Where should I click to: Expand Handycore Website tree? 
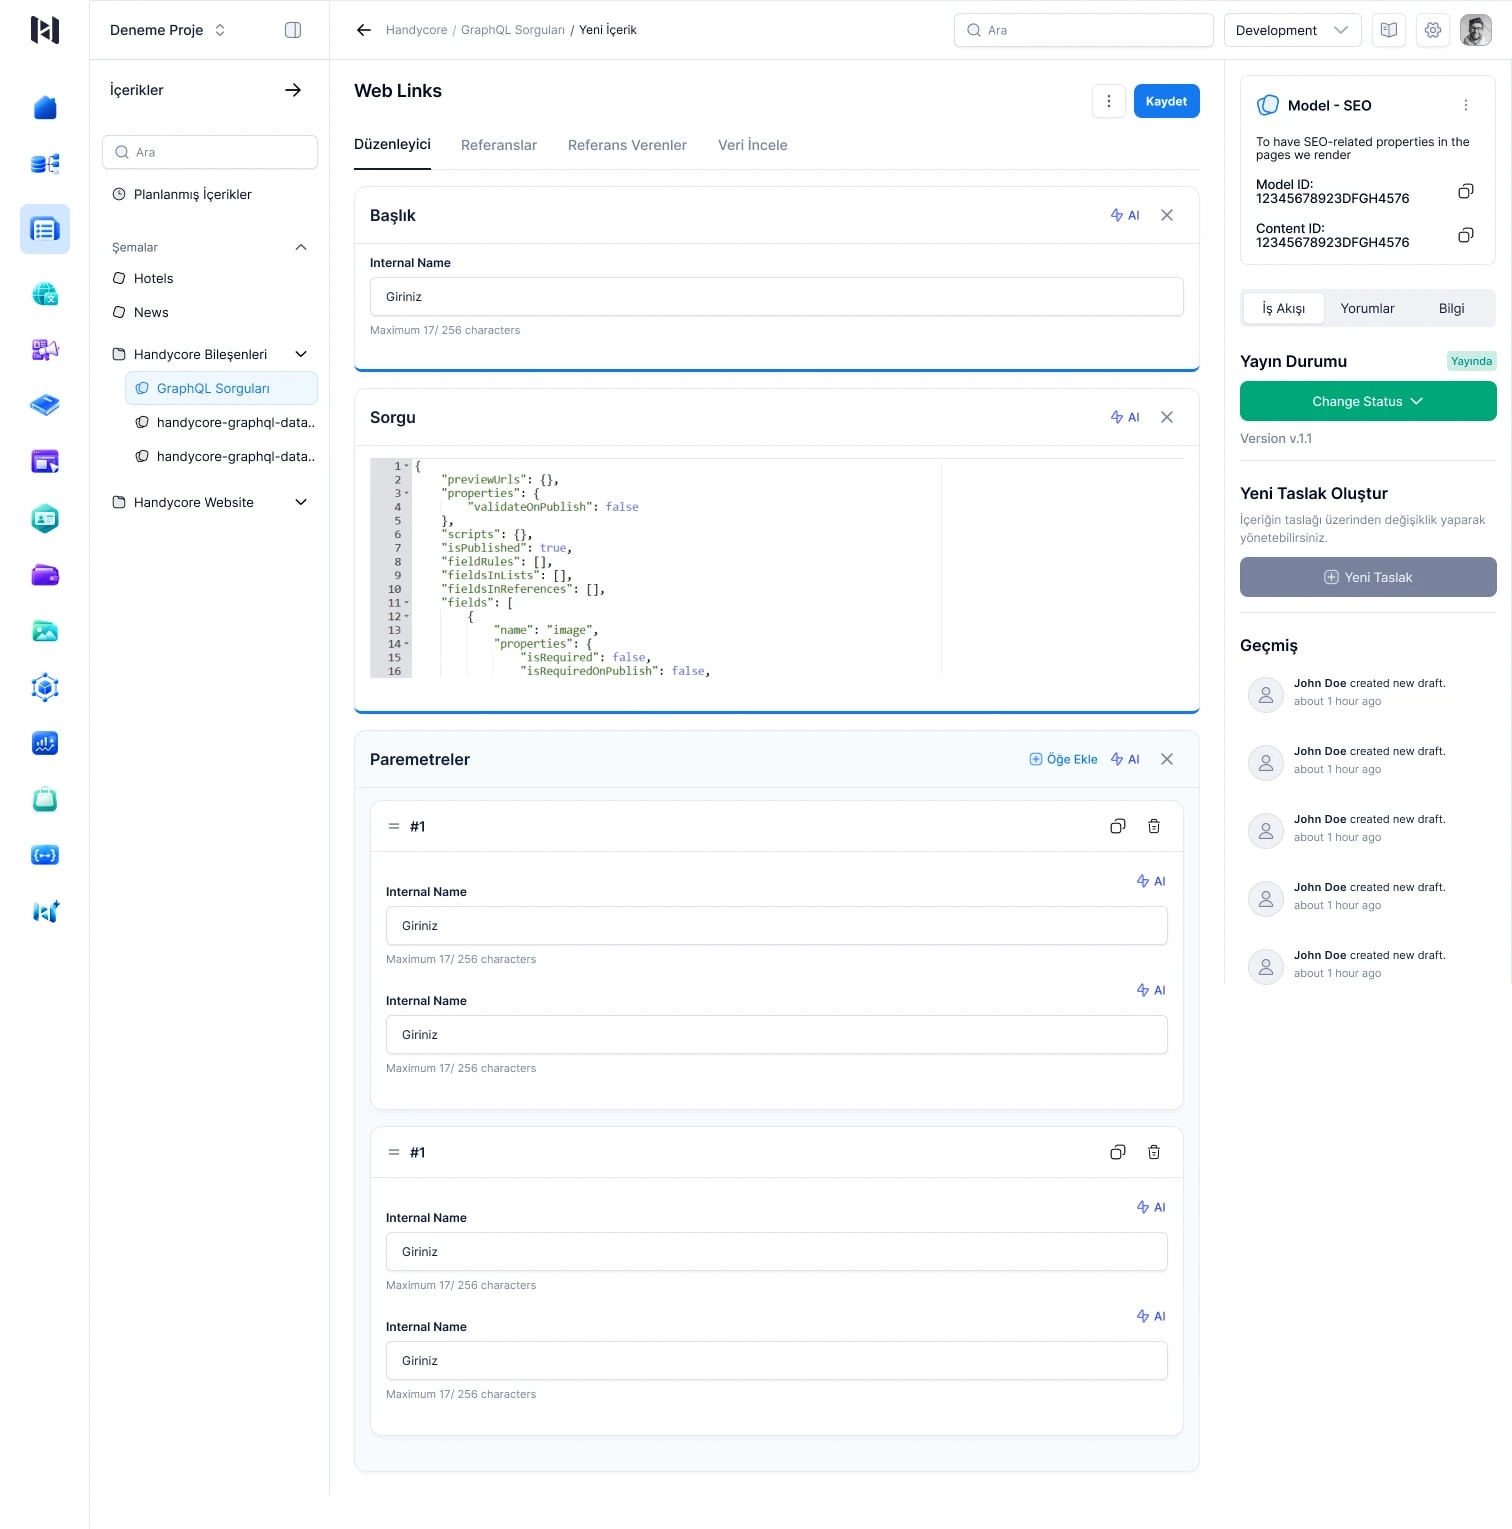coord(301,502)
